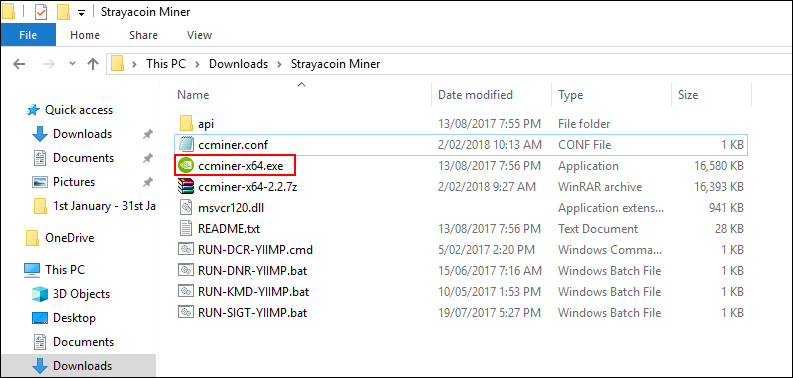Viewport: 793px width, 378px height.
Task: Click the RUN-KMD-YIIMP.bat gear icon
Action: (186, 292)
